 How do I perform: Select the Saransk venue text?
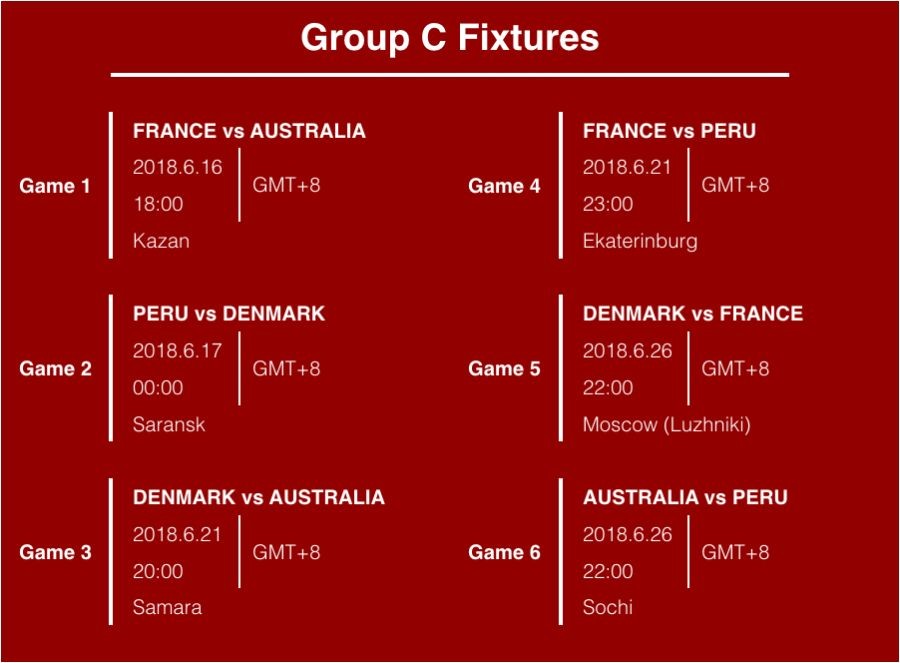click(x=169, y=424)
